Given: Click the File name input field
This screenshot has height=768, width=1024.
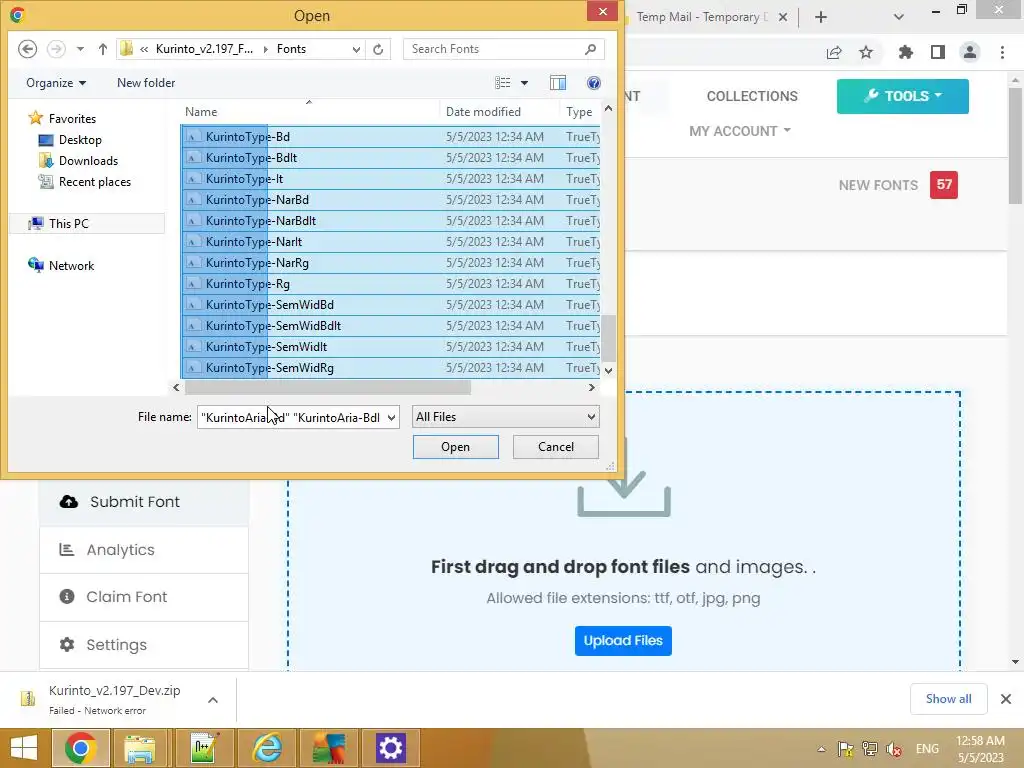Looking at the screenshot, I should [x=291, y=417].
